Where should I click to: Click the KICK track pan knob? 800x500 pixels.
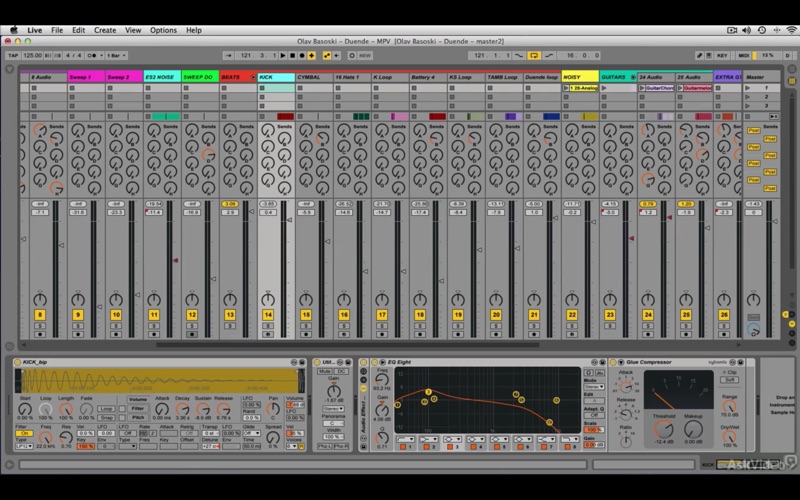[268, 299]
